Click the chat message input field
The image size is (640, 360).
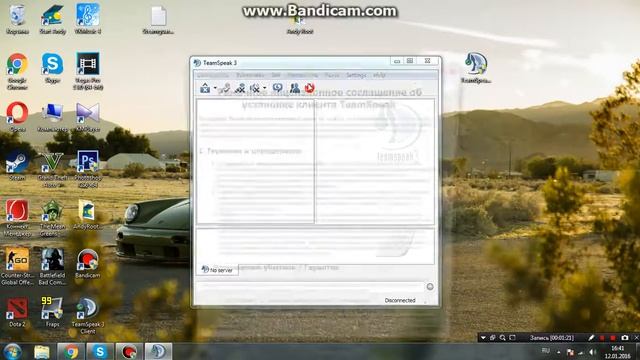pos(310,287)
